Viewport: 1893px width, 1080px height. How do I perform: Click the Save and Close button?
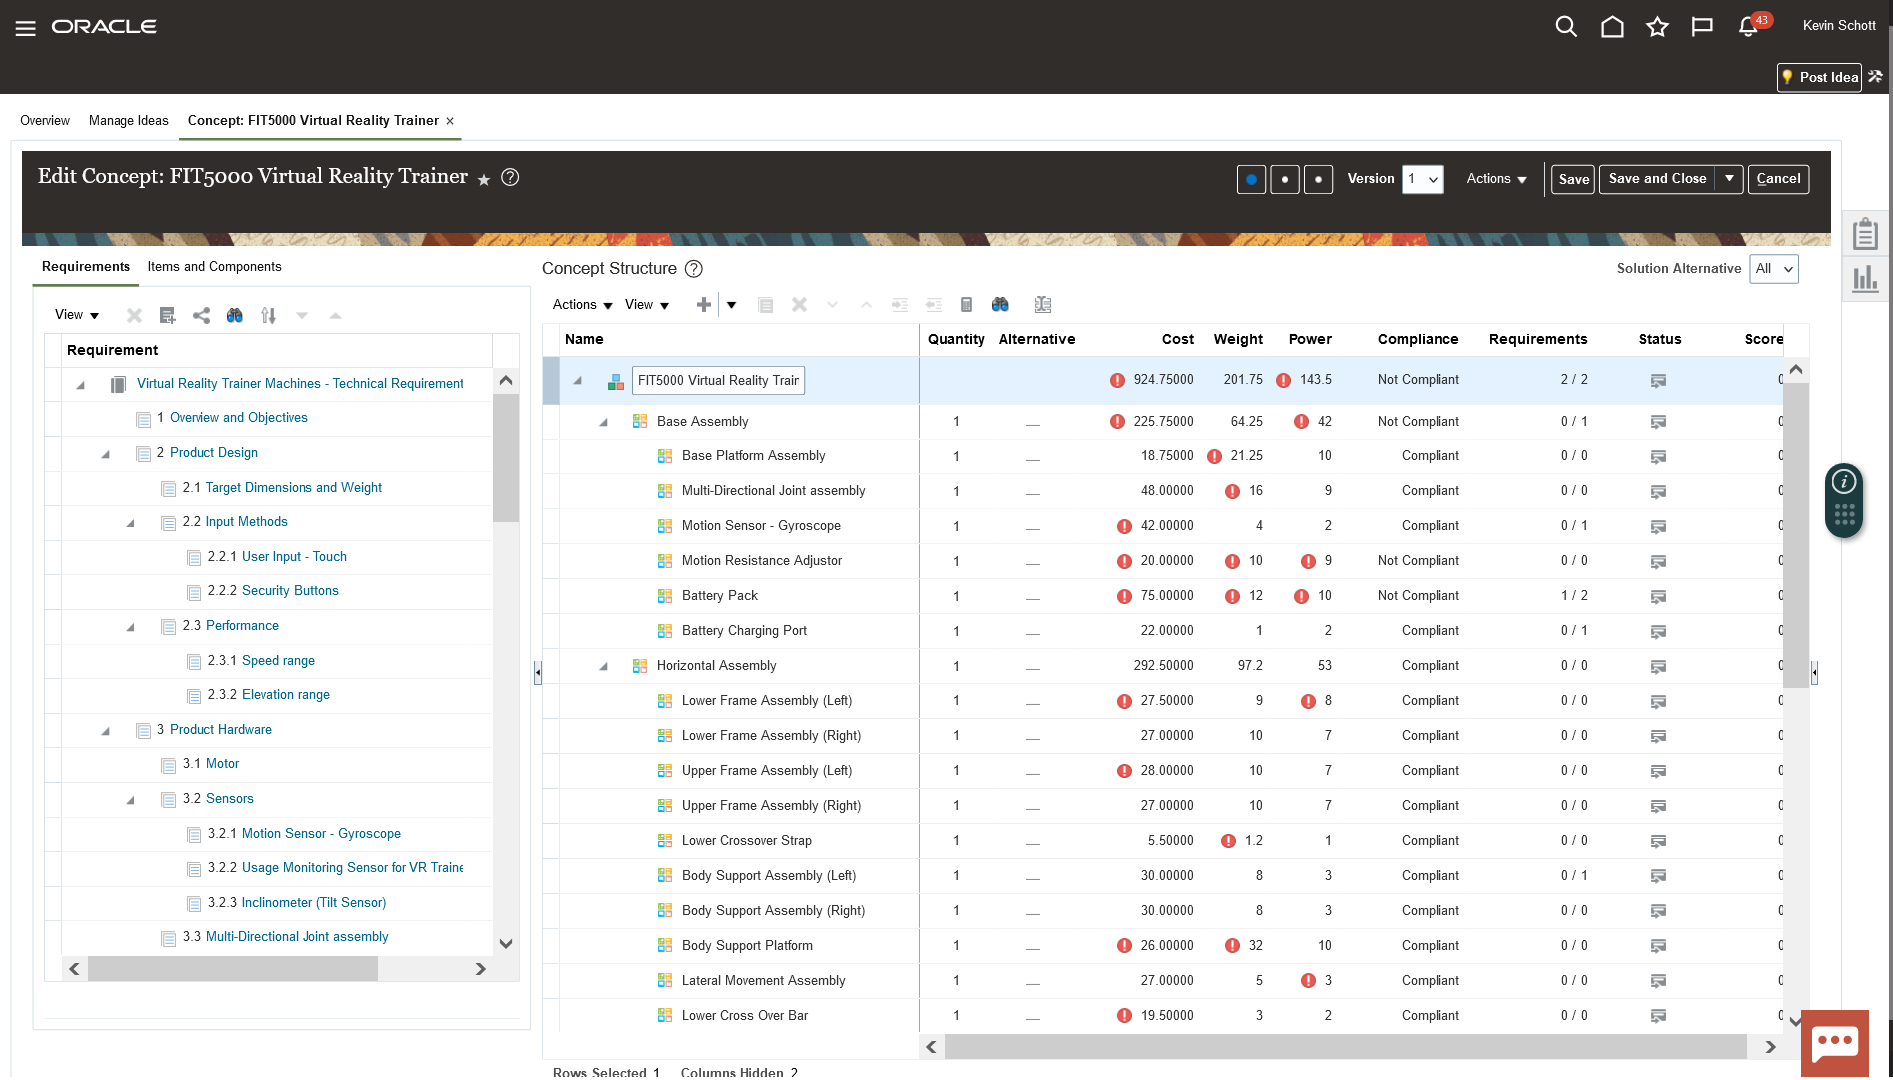[1657, 179]
